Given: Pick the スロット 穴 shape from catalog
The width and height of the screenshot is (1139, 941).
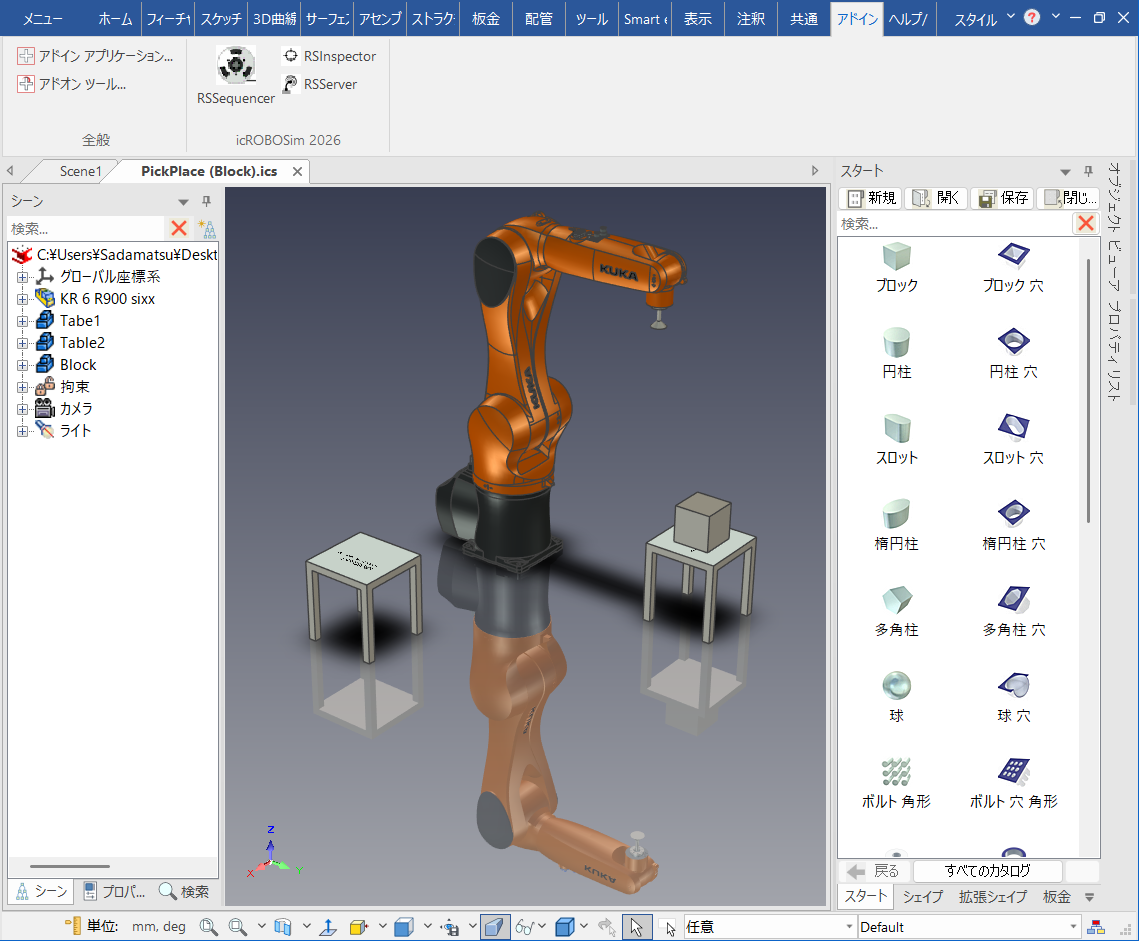Looking at the screenshot, I should [x=1013, y=440].
